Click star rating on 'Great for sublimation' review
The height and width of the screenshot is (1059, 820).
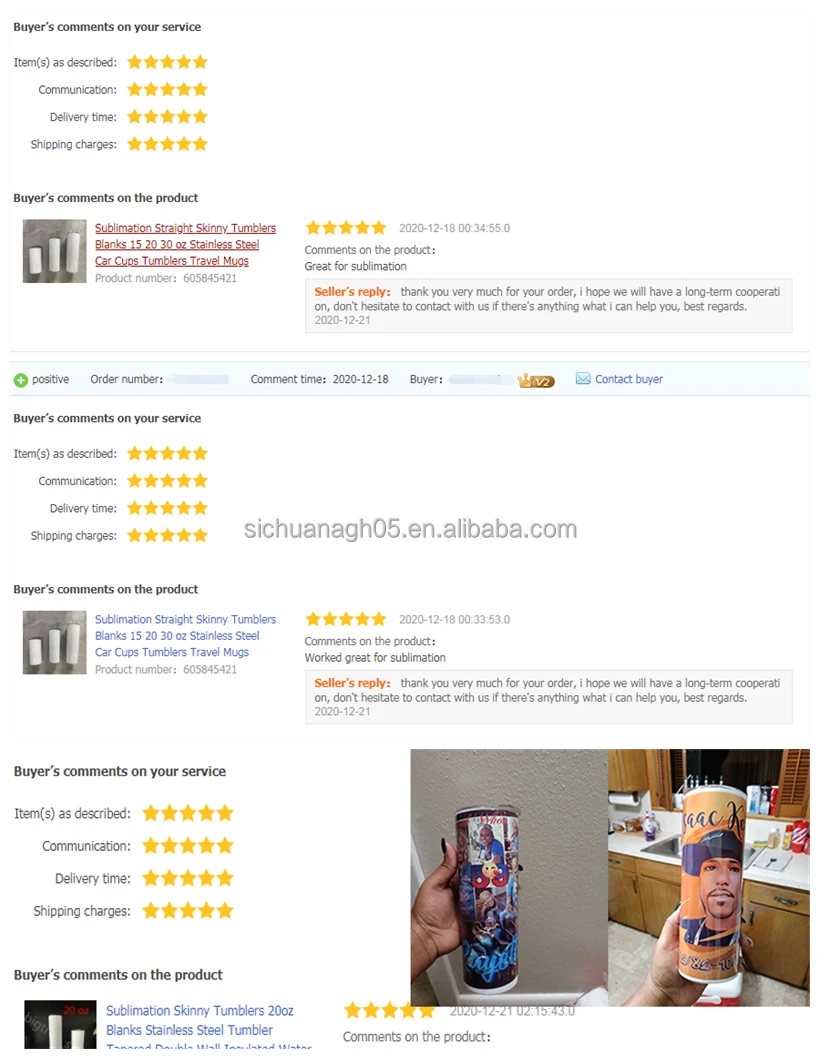[345, 228]
